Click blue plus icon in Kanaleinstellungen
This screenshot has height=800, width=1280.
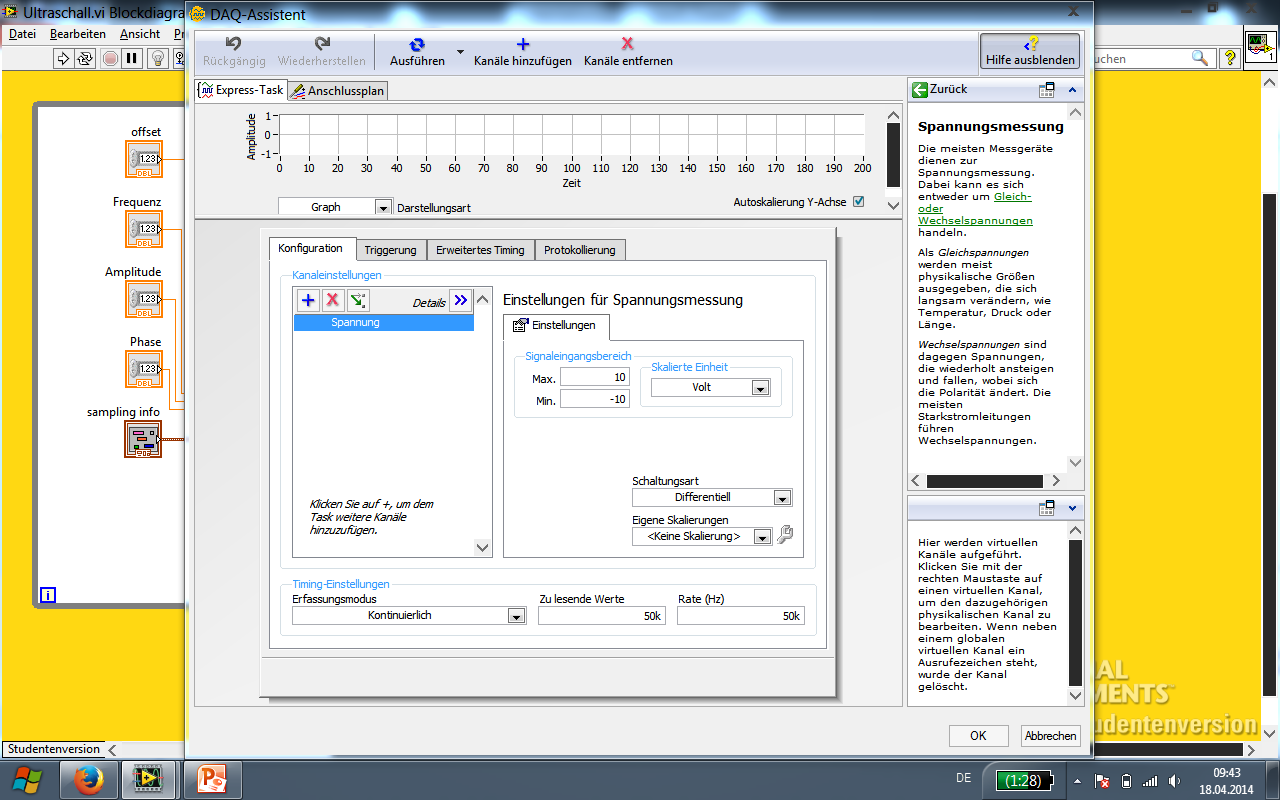tap(308, 300)
